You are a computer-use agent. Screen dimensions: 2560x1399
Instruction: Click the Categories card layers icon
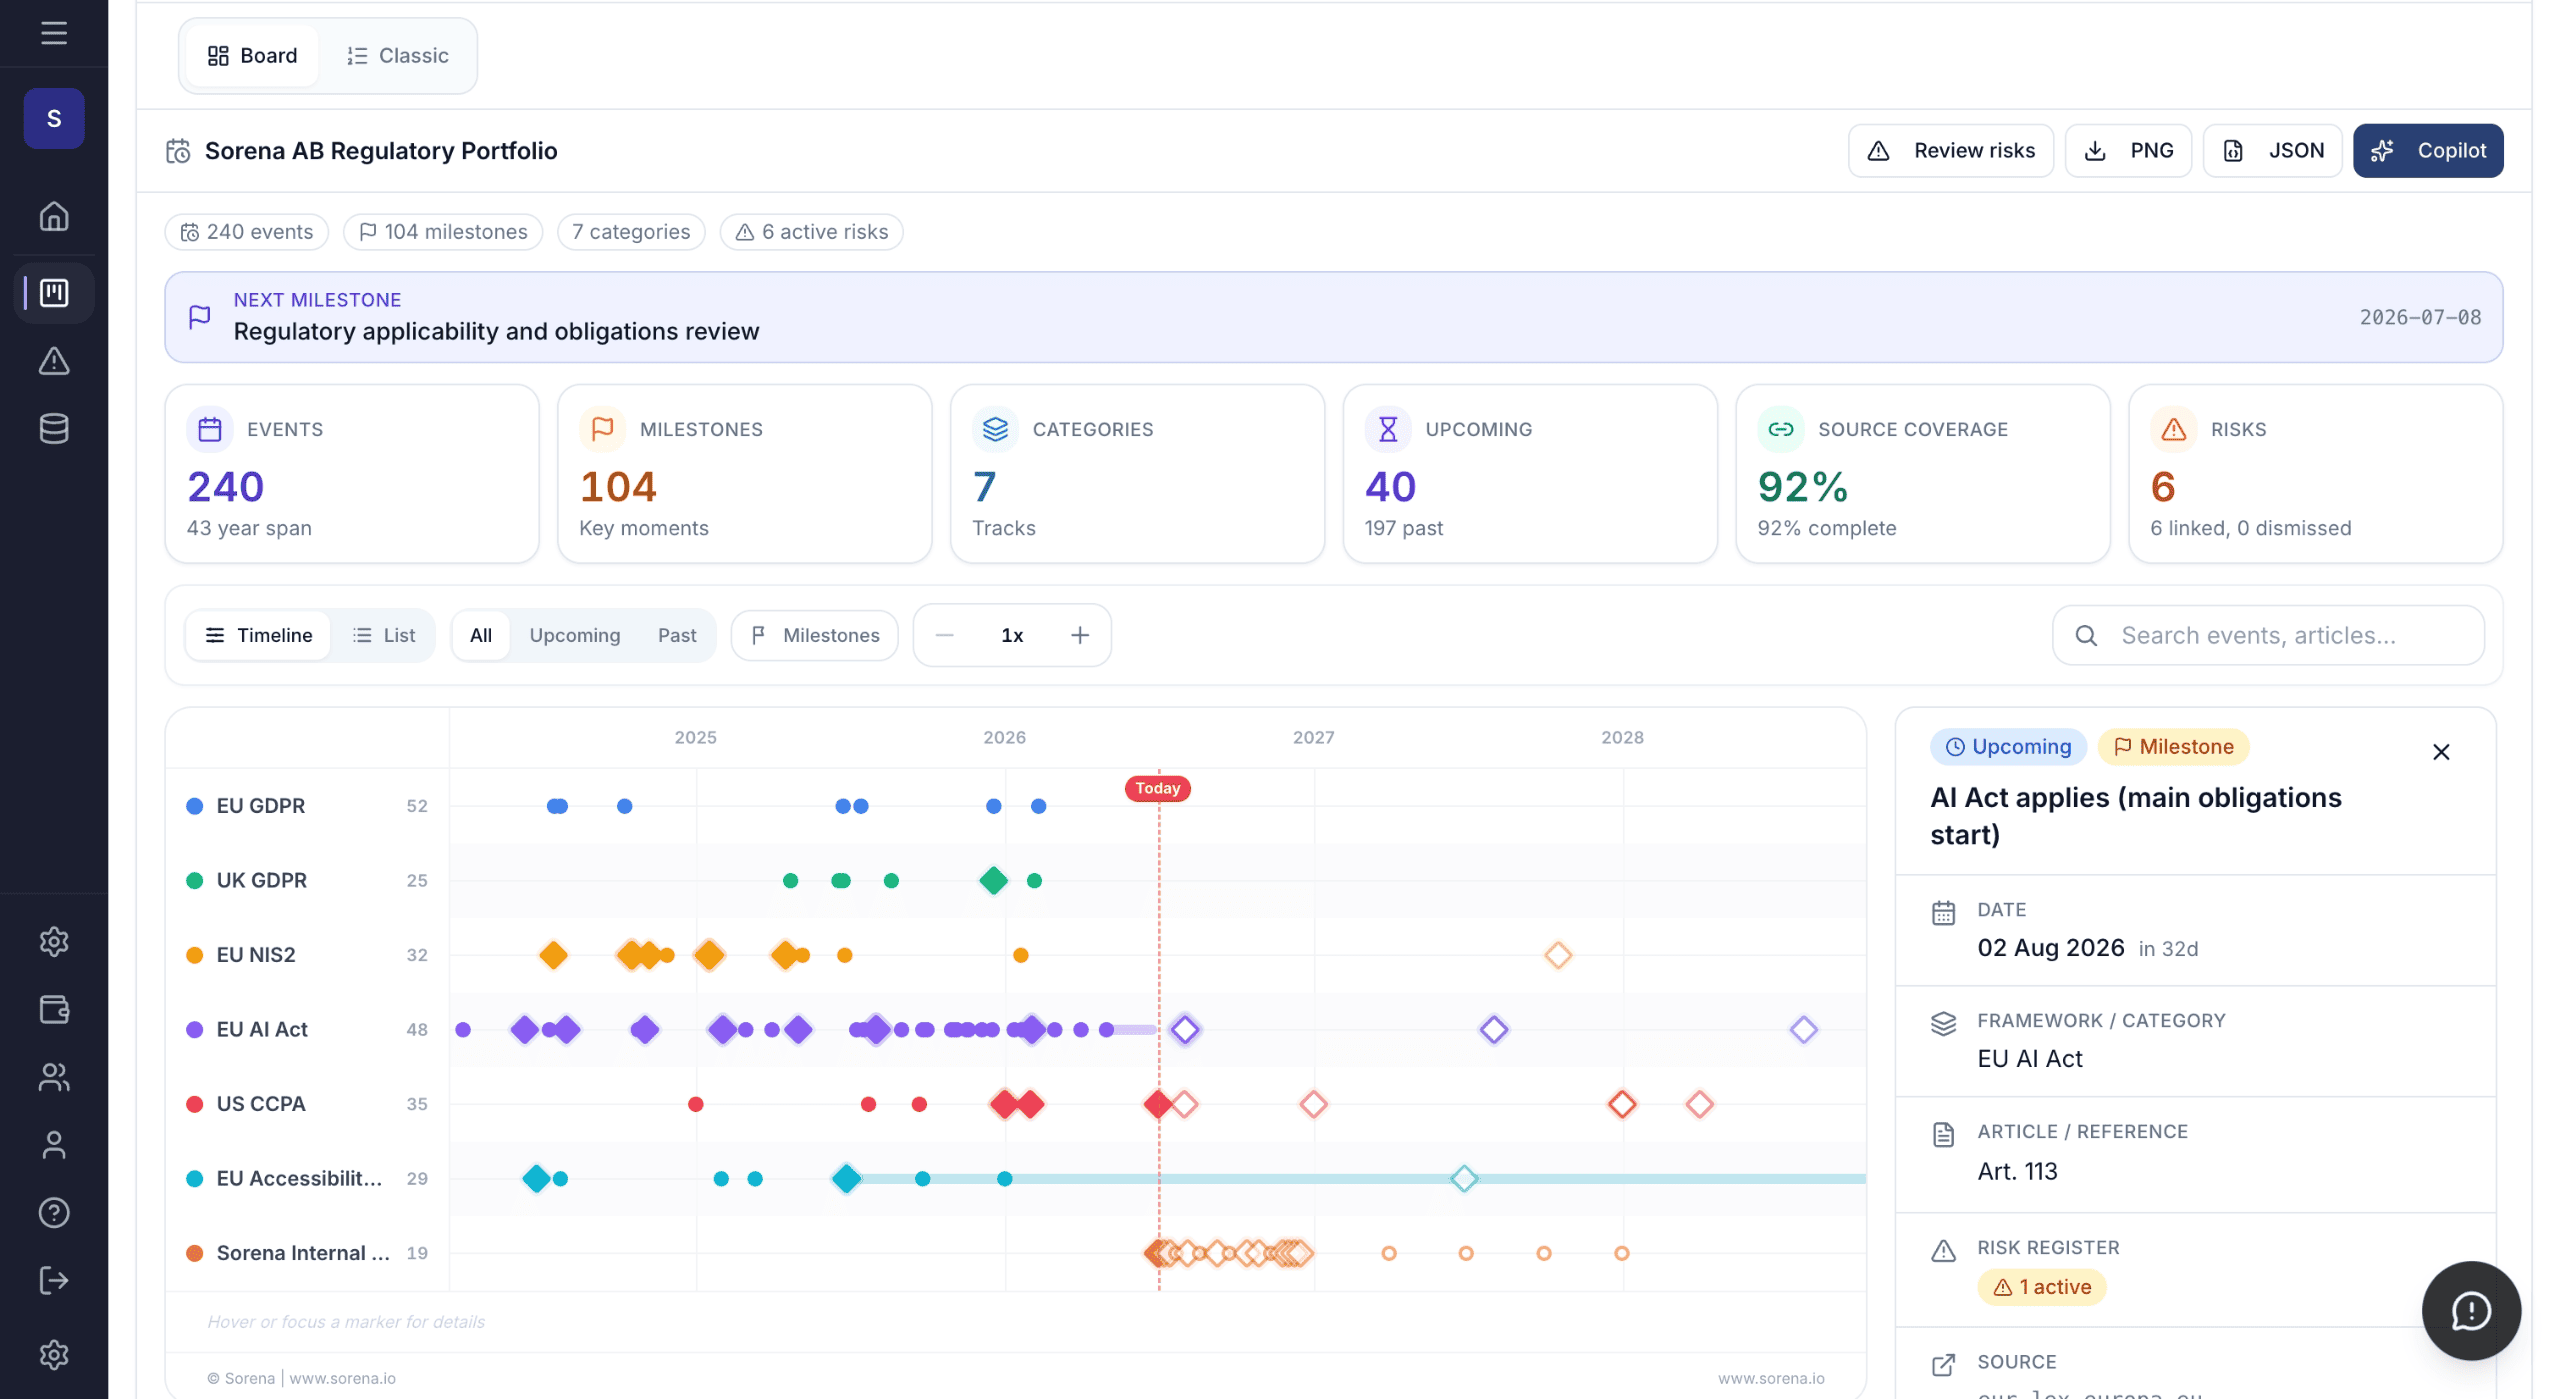pyautogui.click(x=995, y=429)
